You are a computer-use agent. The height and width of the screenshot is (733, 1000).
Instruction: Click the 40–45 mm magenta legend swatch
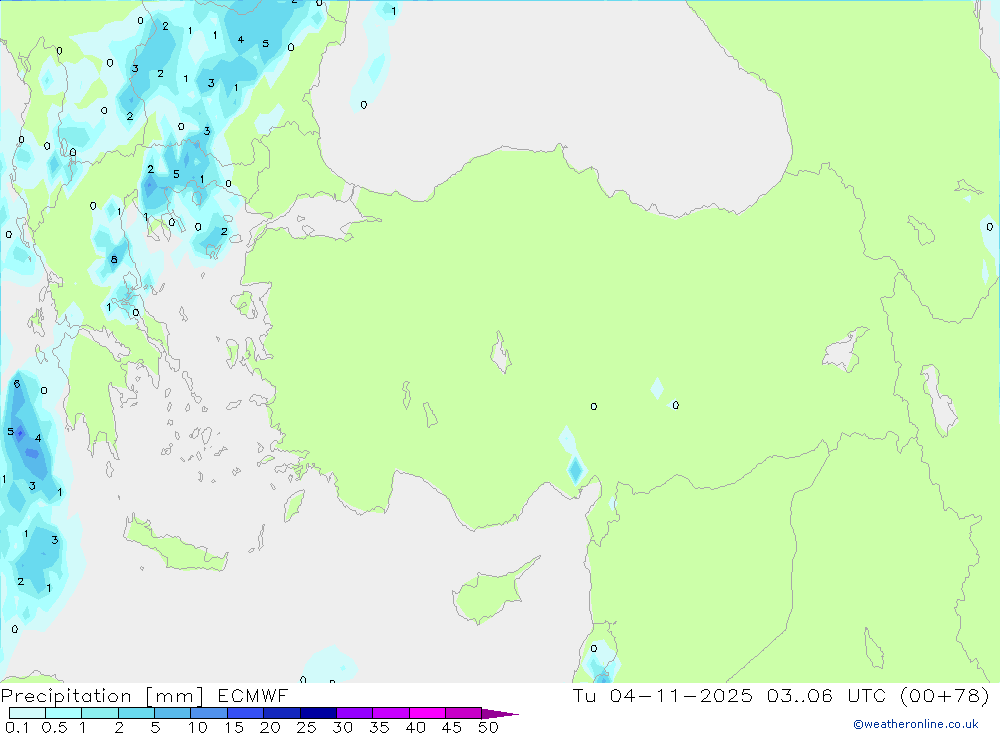427,713
